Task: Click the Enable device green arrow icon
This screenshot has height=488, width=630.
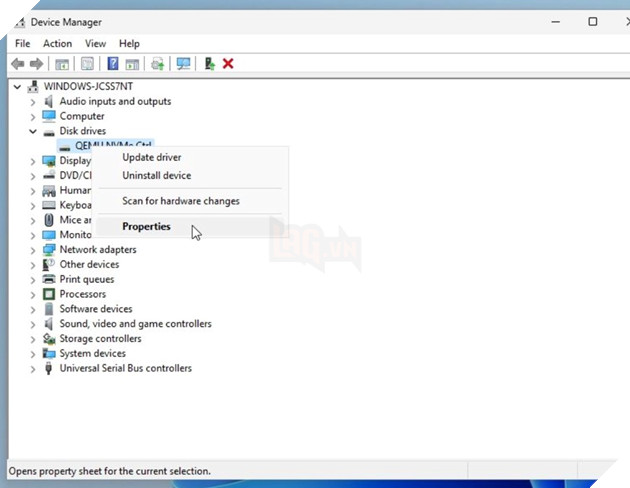Action: tap(209, 63)
